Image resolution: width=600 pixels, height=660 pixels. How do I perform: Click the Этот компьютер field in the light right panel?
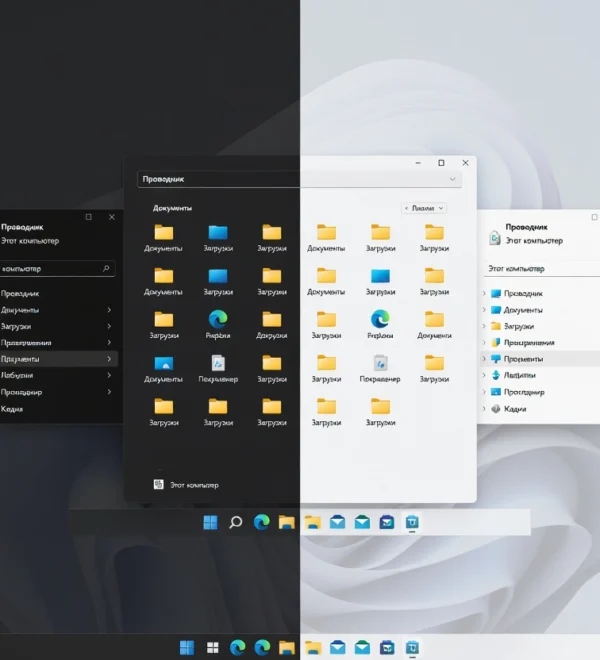click(542, 269)
